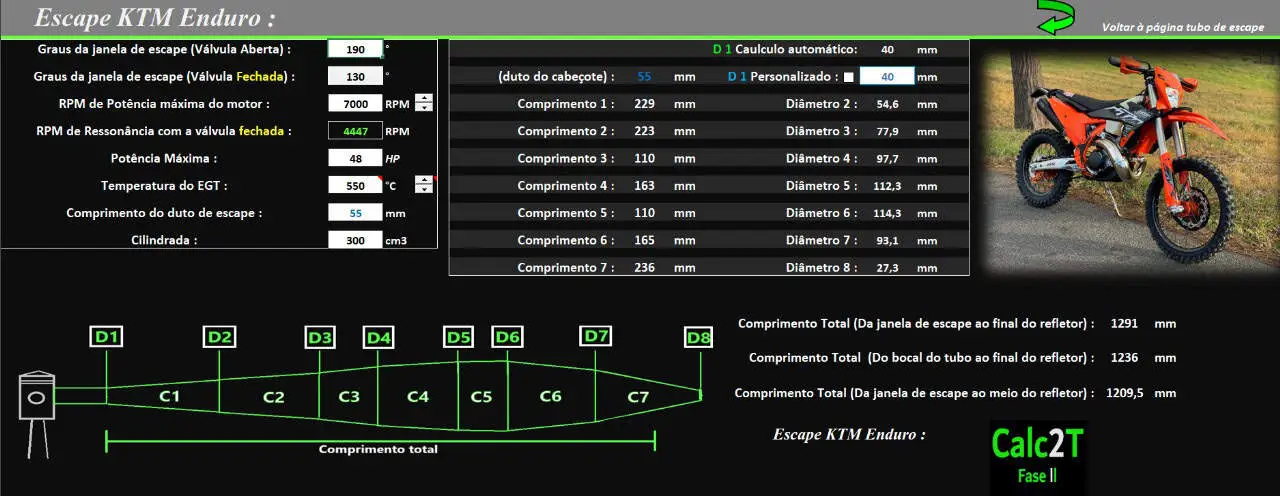Select the Comprimento 4 value 163
Viewport: 1280px width, 496px height.
point(644,186)
